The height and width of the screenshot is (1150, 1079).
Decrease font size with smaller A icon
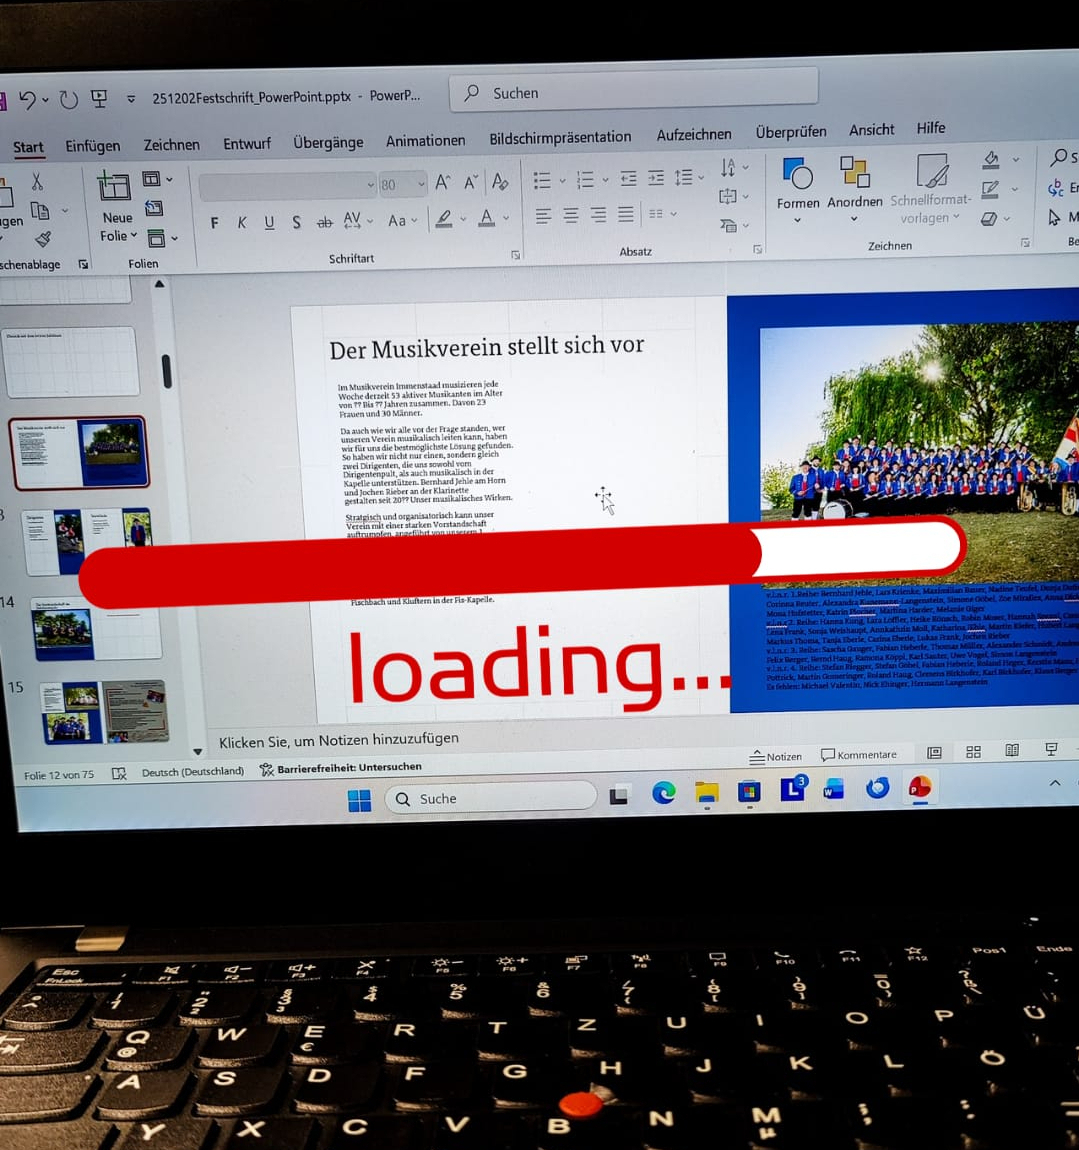(x=471, y=183)
